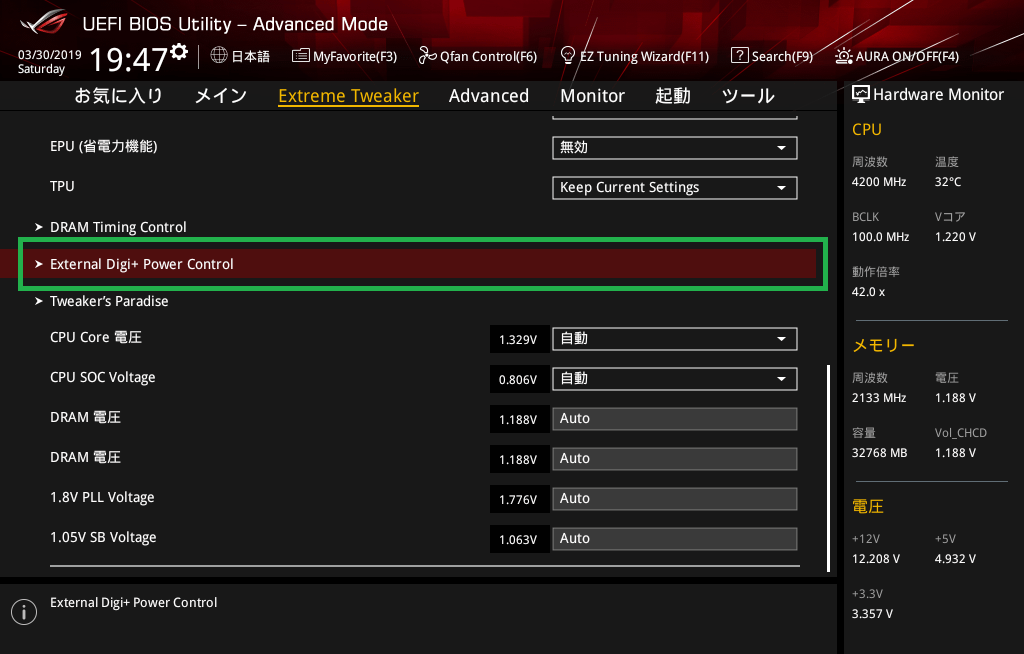Screen dimensions: 1024x654
Task: Expand Tweaker's Paradise submenu
Action: tap(102, 301)
